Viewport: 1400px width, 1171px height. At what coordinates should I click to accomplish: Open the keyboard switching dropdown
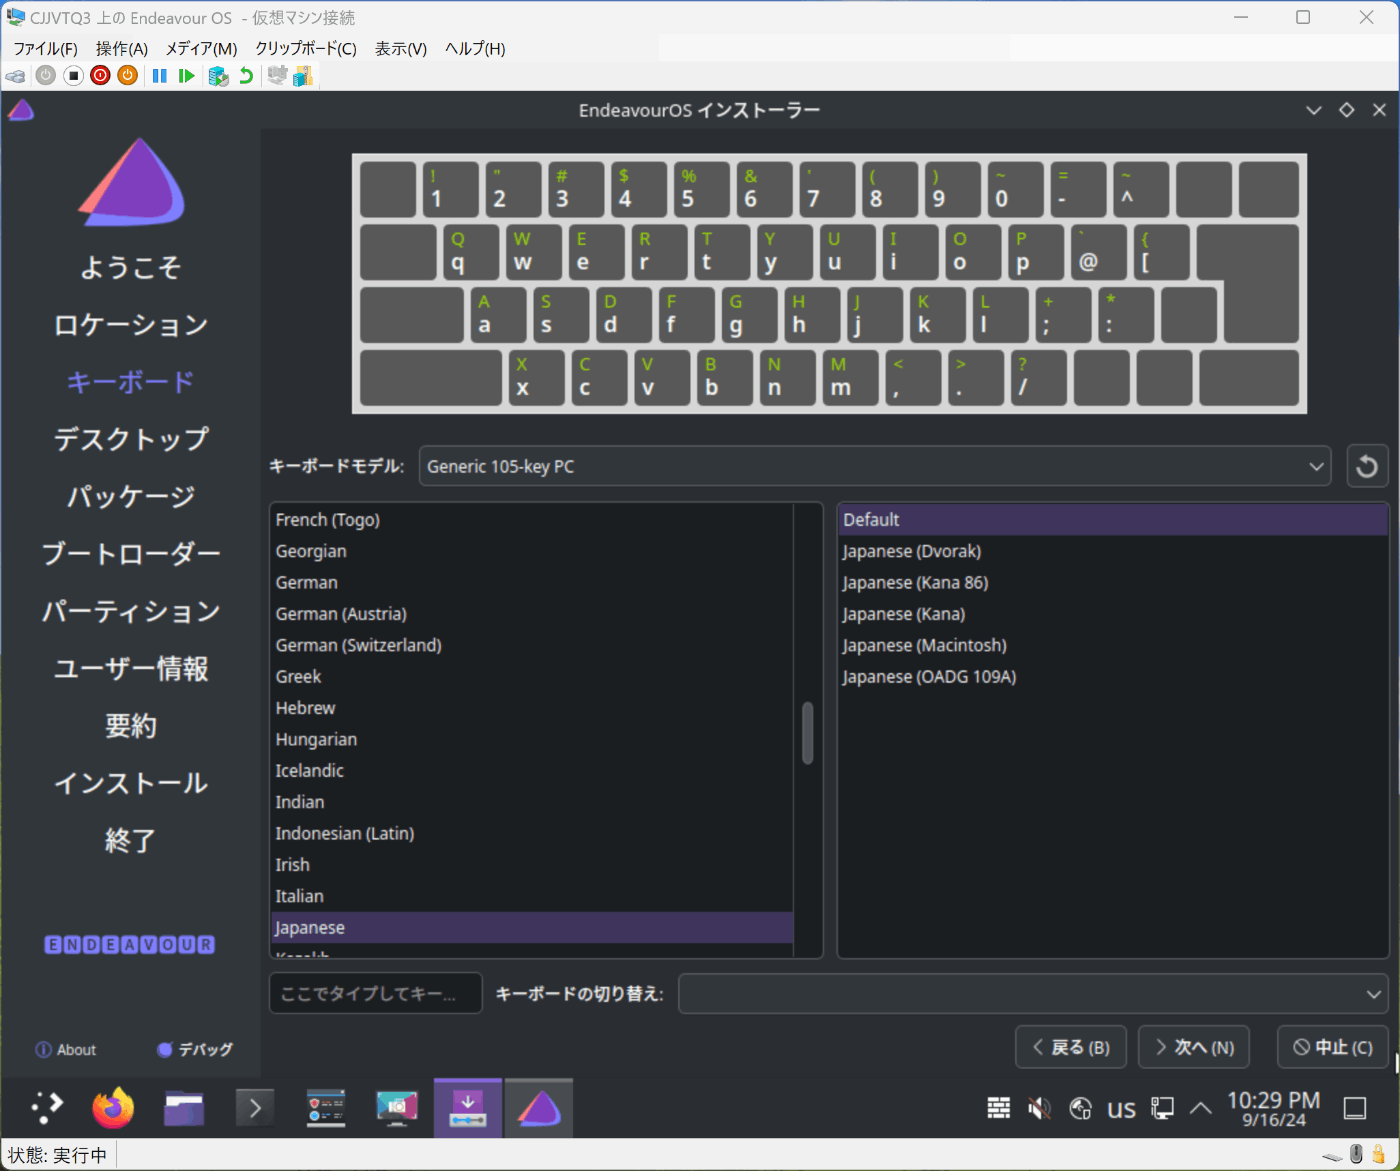1033,993
